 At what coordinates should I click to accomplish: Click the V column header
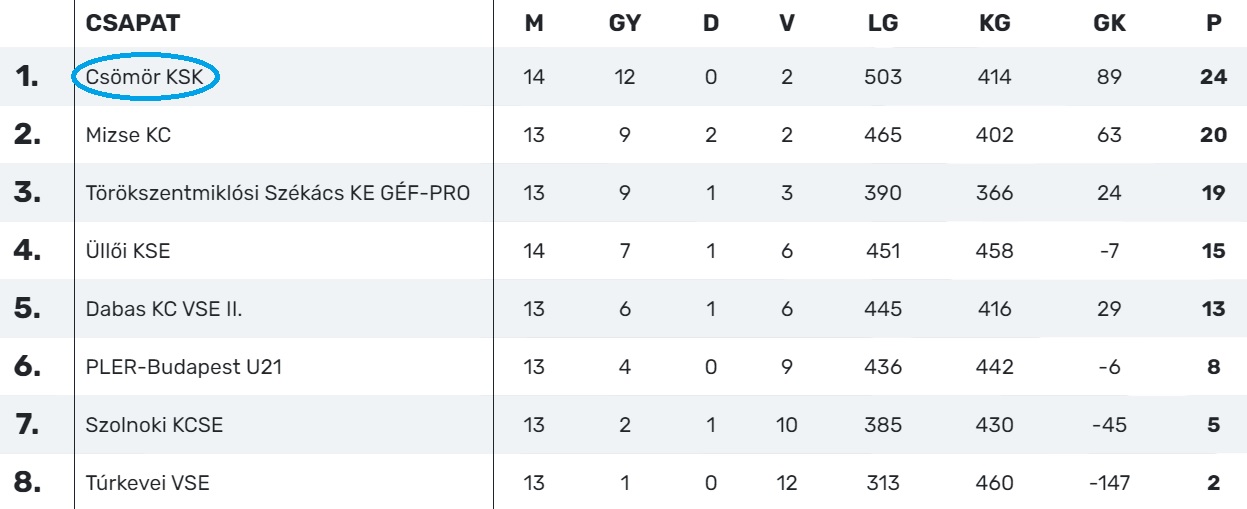[786, 23]
